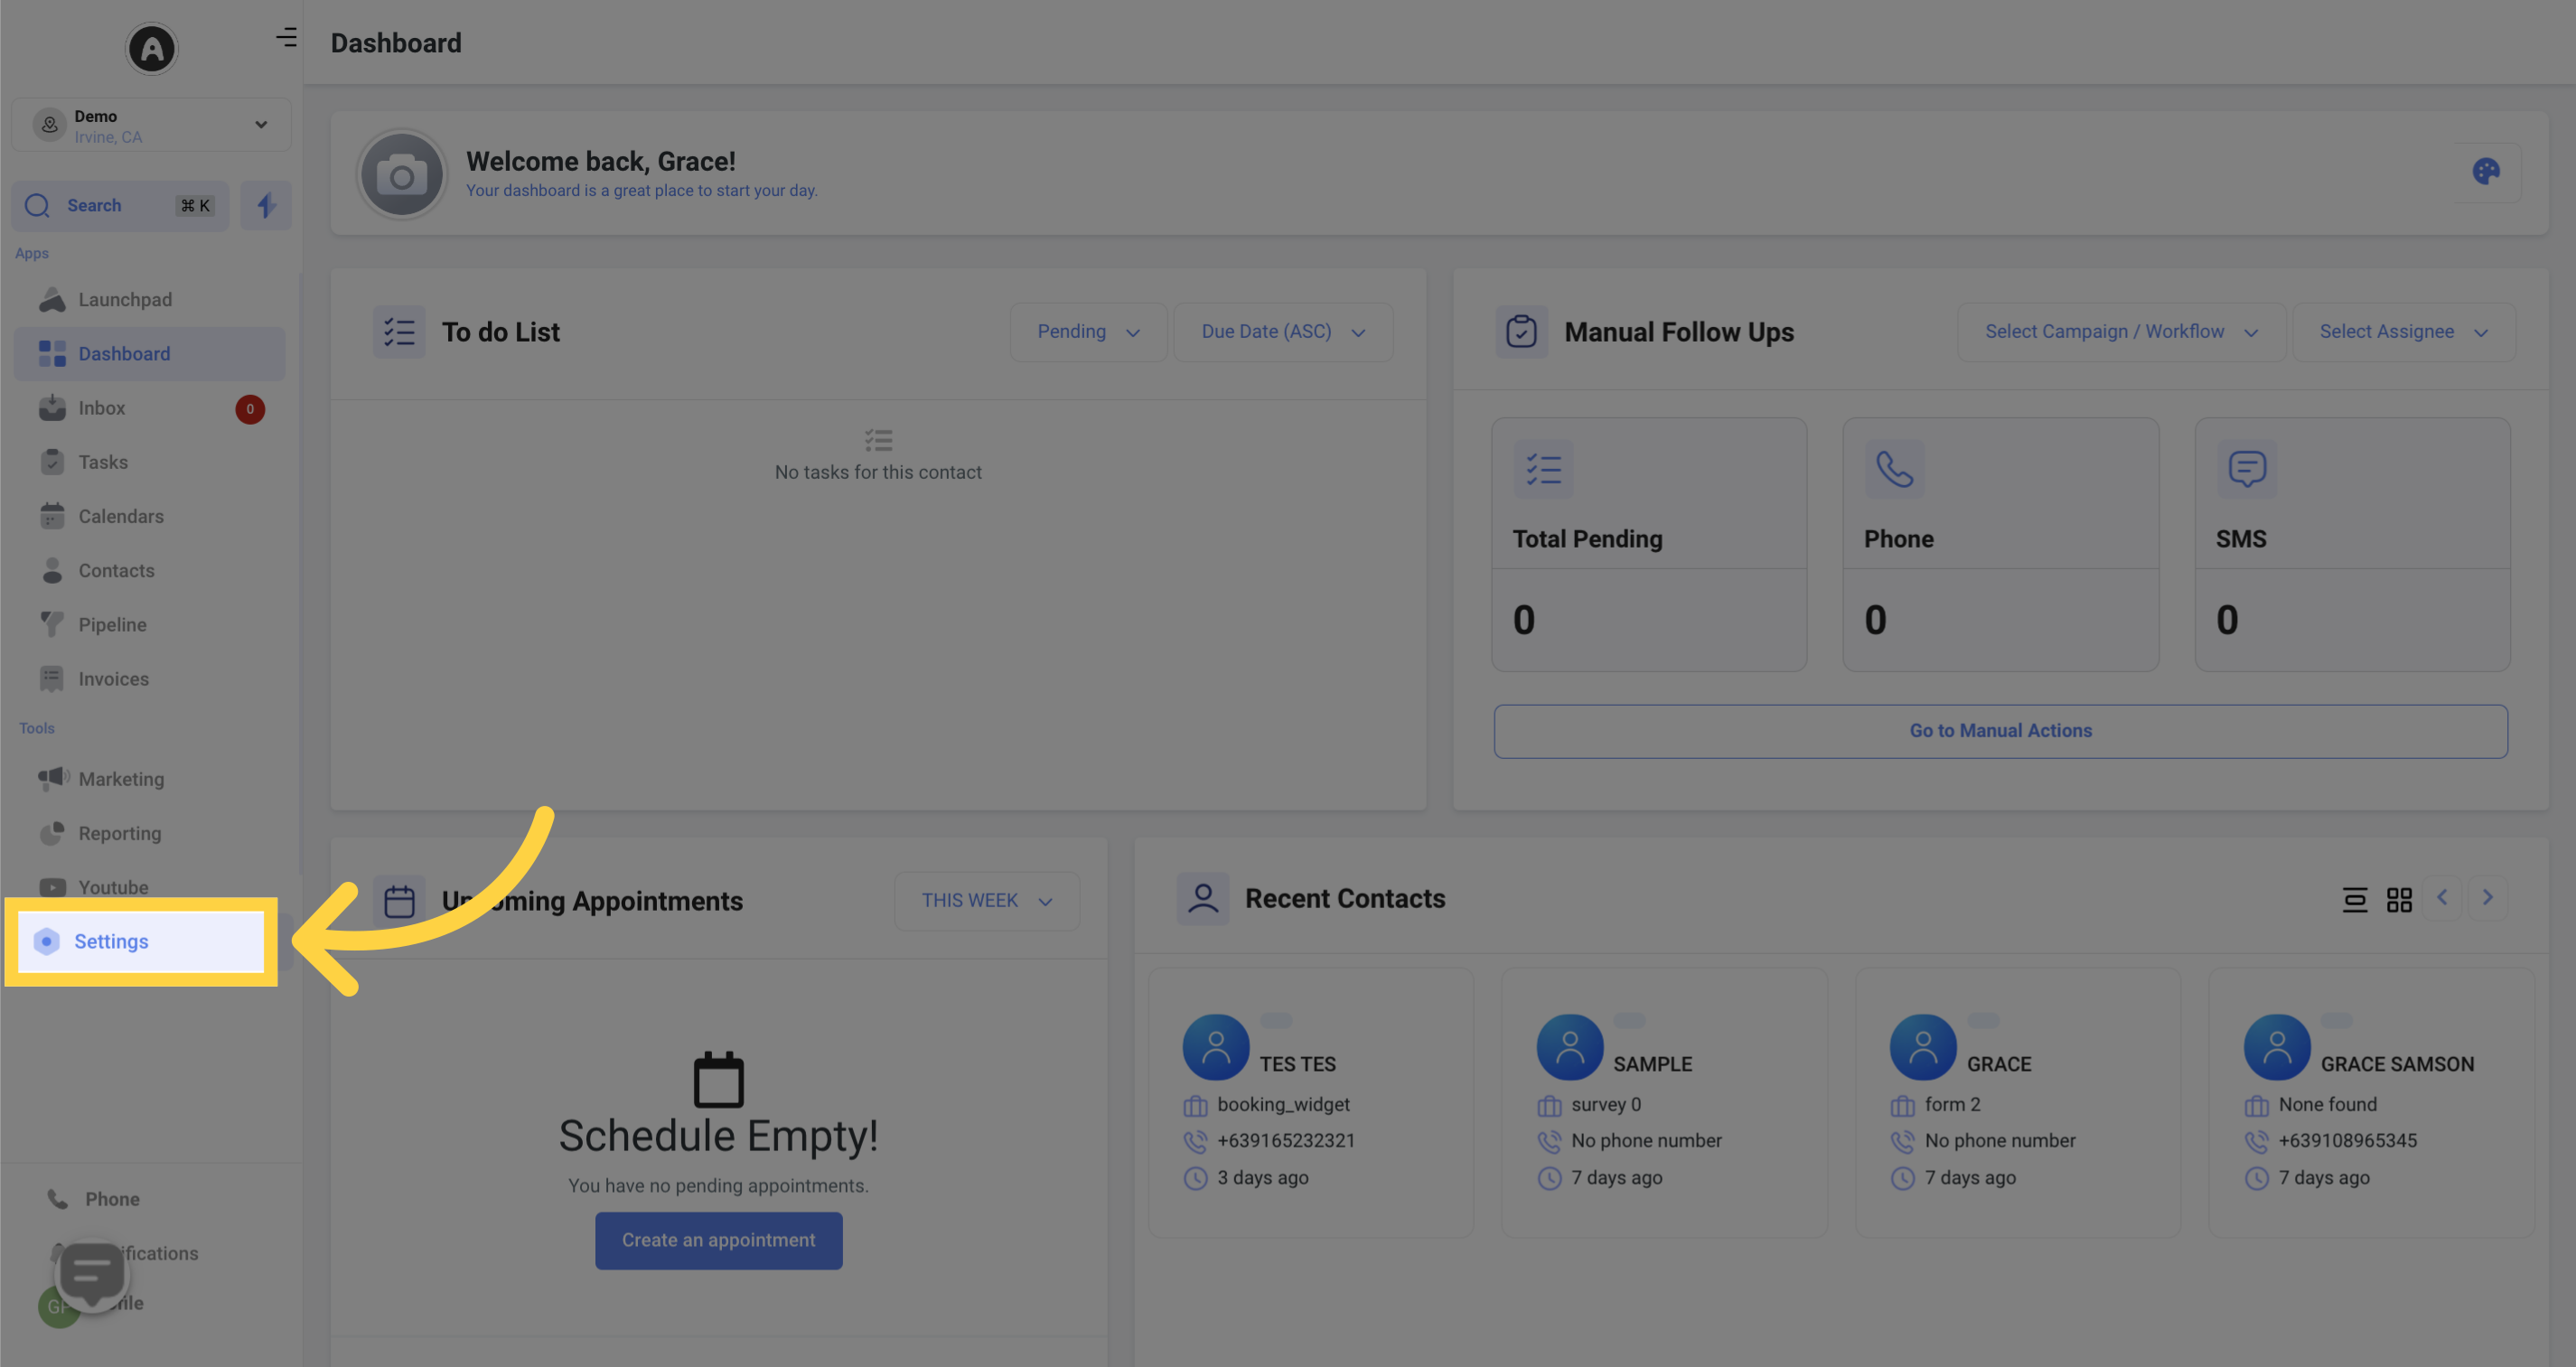The height and width of the screenshot is (1367, 2576).
Task: Click the booking_widget source text
Action: (x=1283, y=1105)
